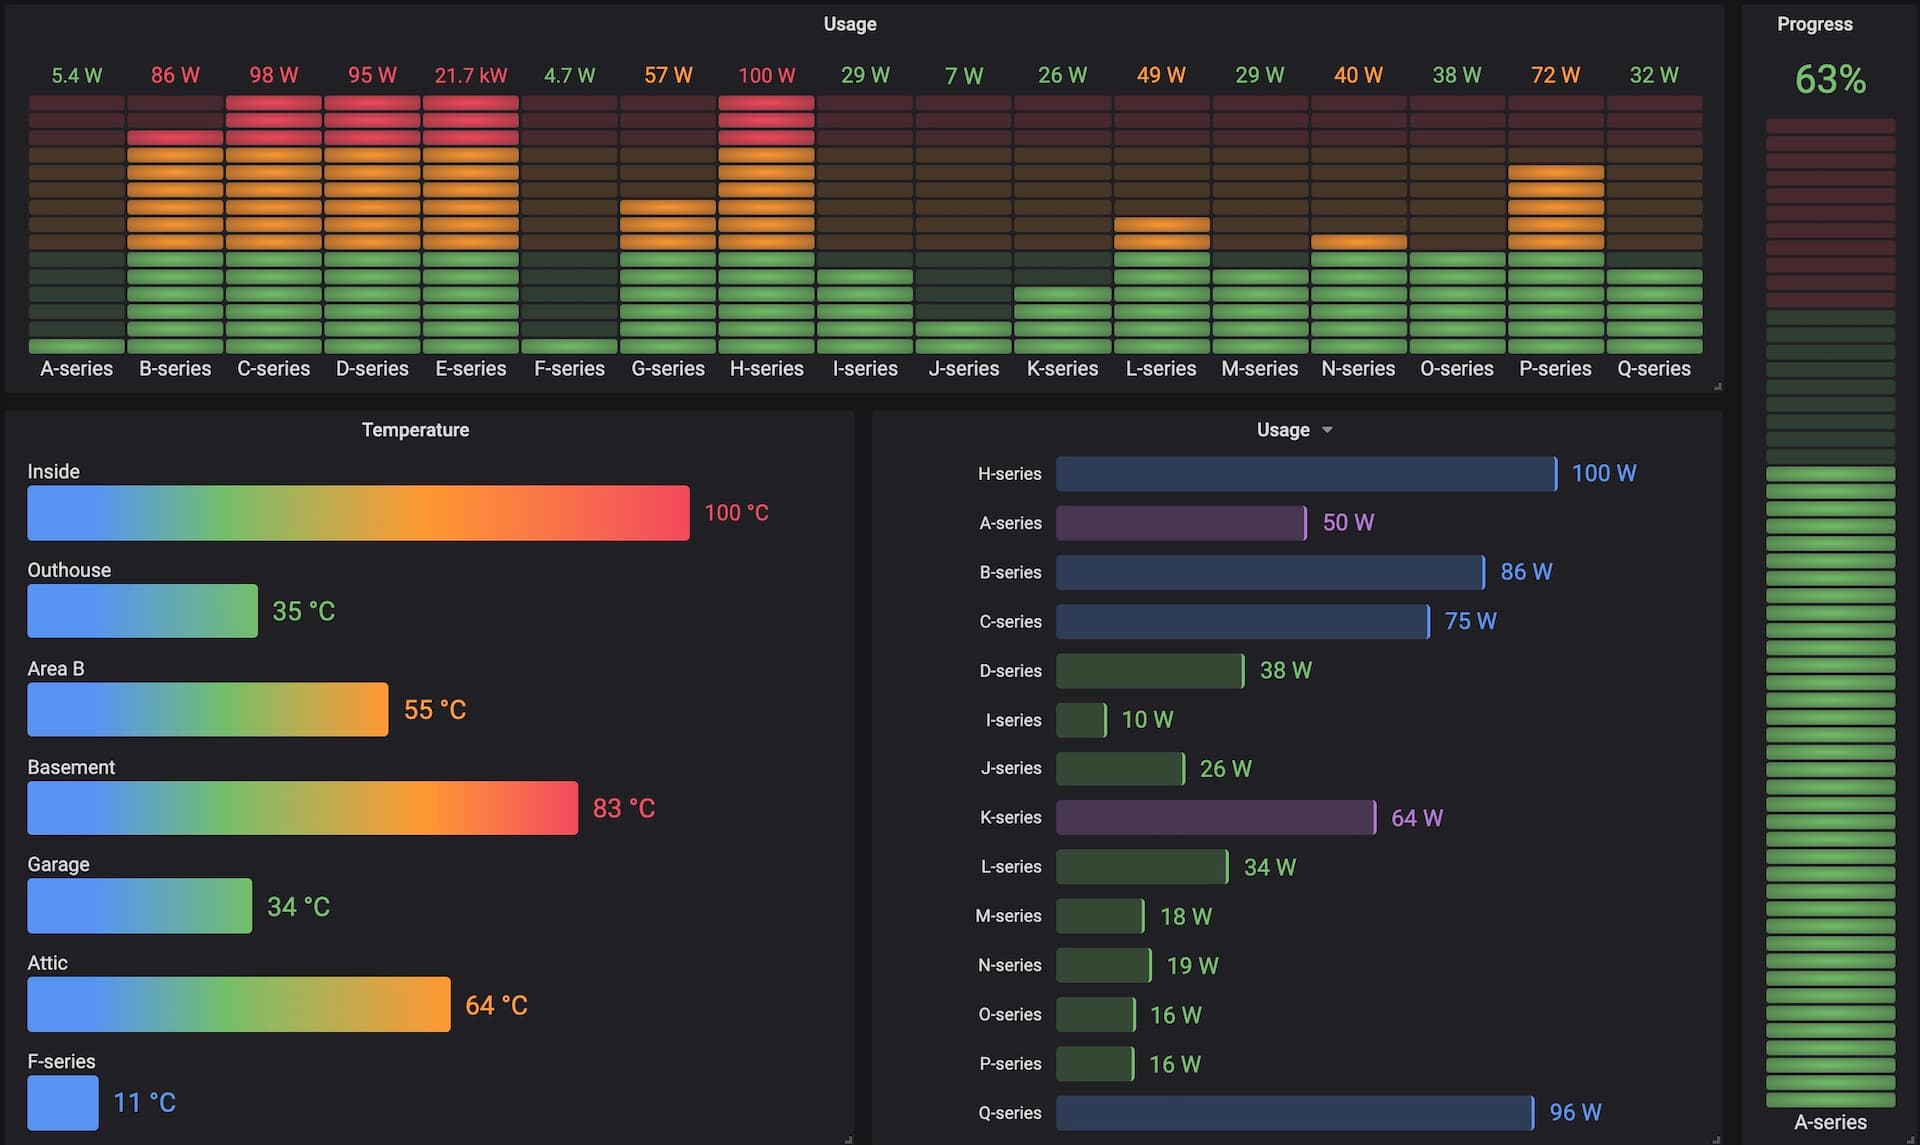Select the K-series 64 W bar
This screenshot has height=1145, width=1920.
[x=1215, y=817]
